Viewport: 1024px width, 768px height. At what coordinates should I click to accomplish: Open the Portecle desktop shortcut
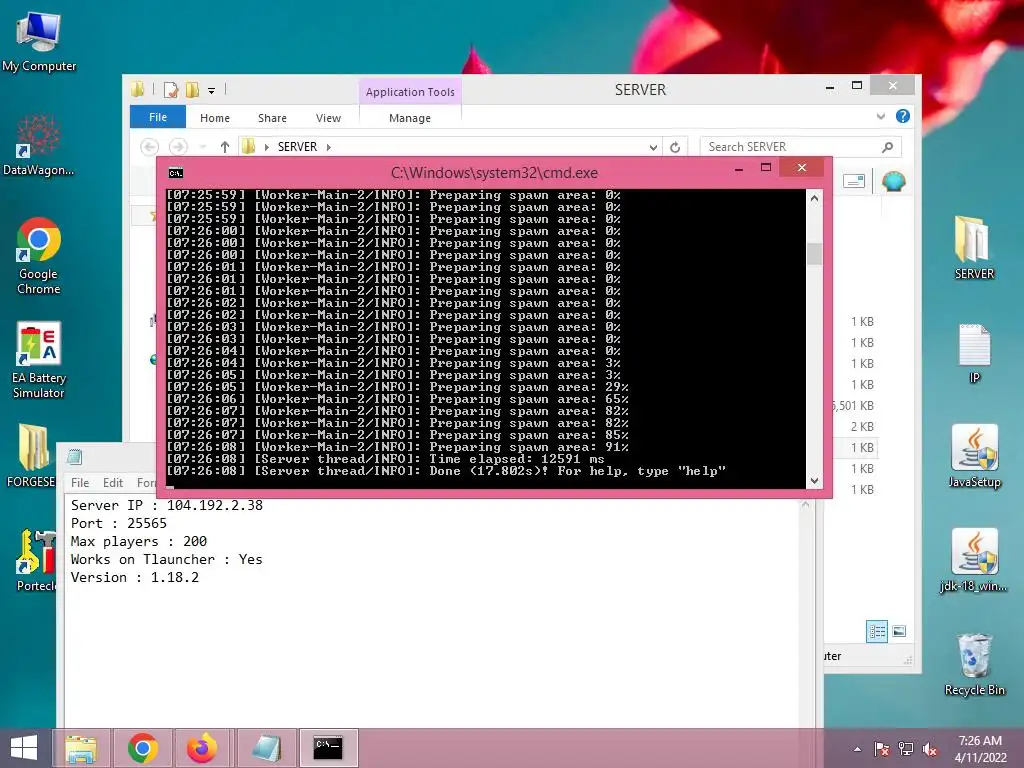point(36,560)
